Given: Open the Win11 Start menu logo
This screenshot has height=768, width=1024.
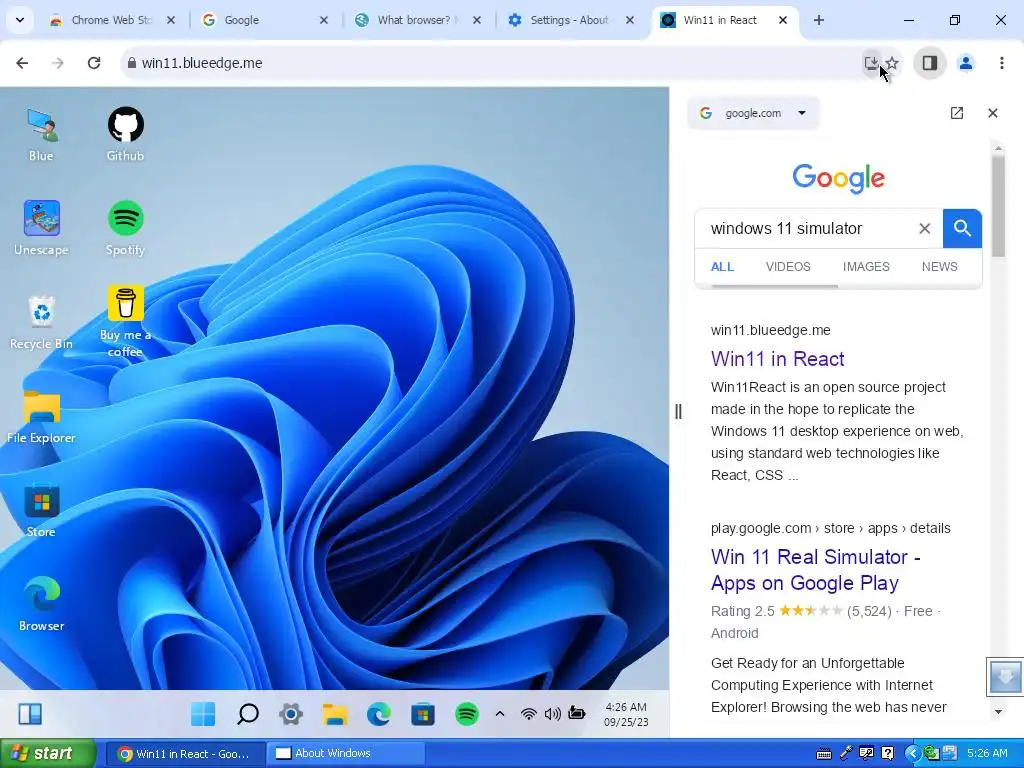Looking at the screenshot, I should (203, 714).
